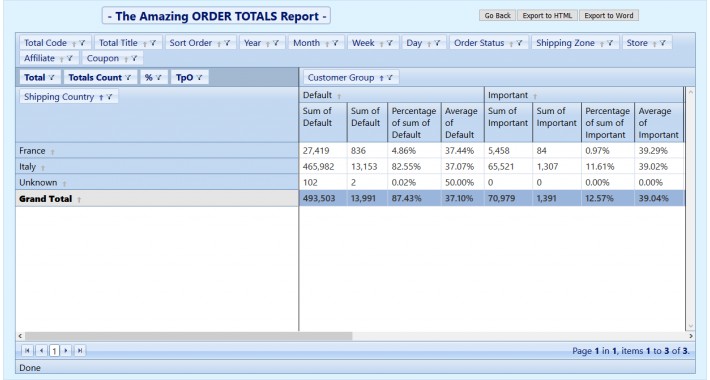Click the Sort Order field's sort arrow
Viewport: 710px width, 380px height.
click(219, 44)
